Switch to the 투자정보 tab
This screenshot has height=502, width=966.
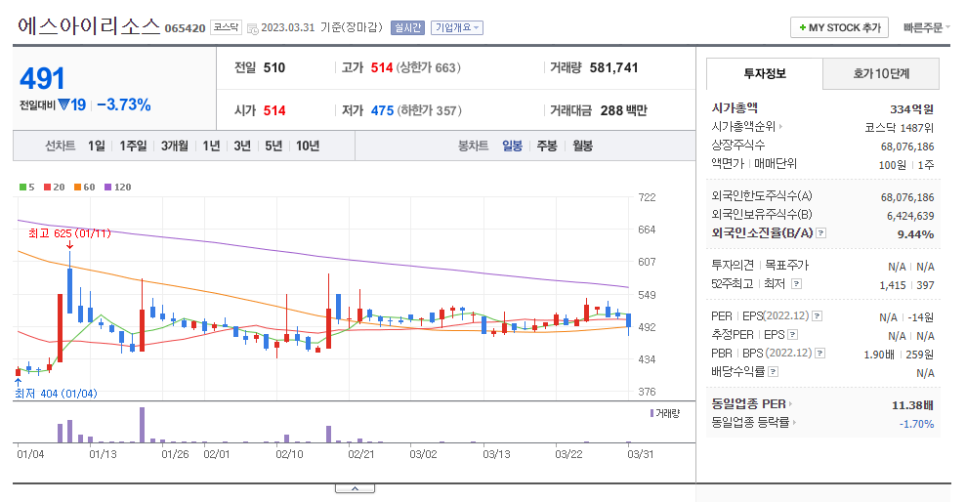point(765,74)
